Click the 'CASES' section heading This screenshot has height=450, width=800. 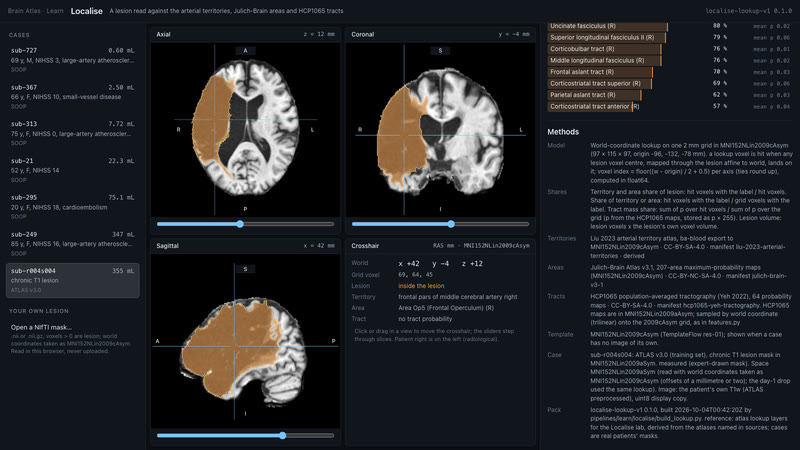point(19,35)
